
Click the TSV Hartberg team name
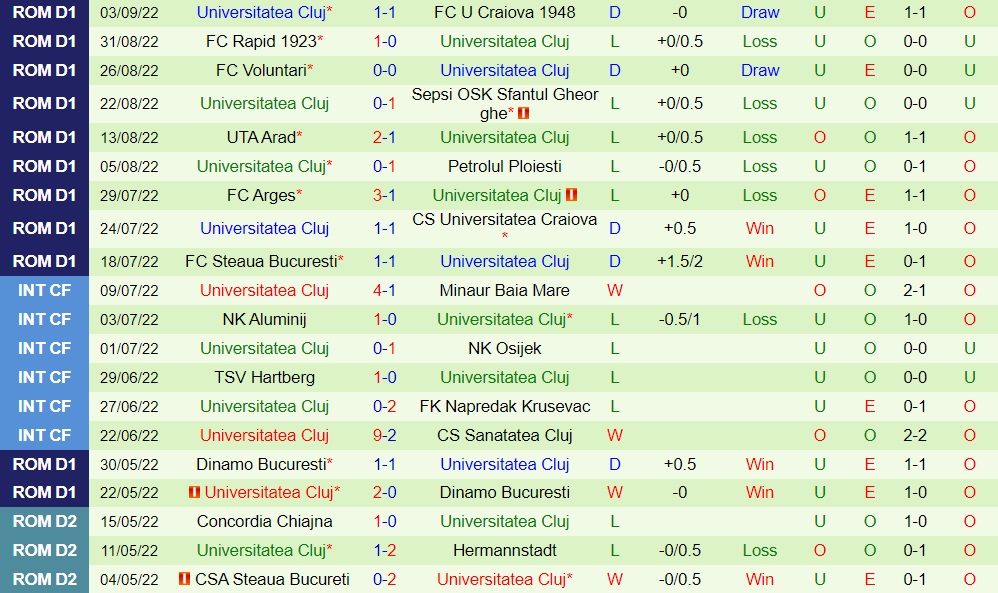point(264,377)
